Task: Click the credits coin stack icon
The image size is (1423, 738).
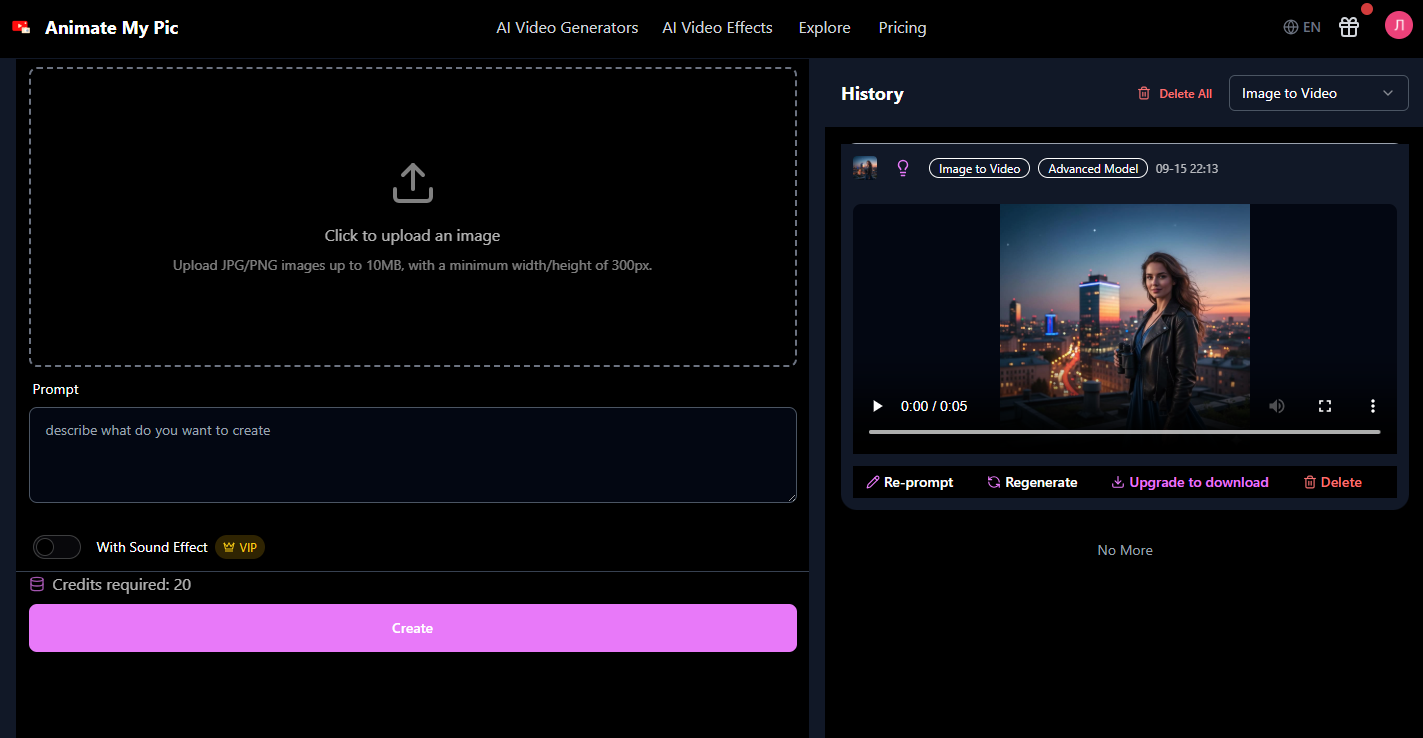Action: point(37,585)
